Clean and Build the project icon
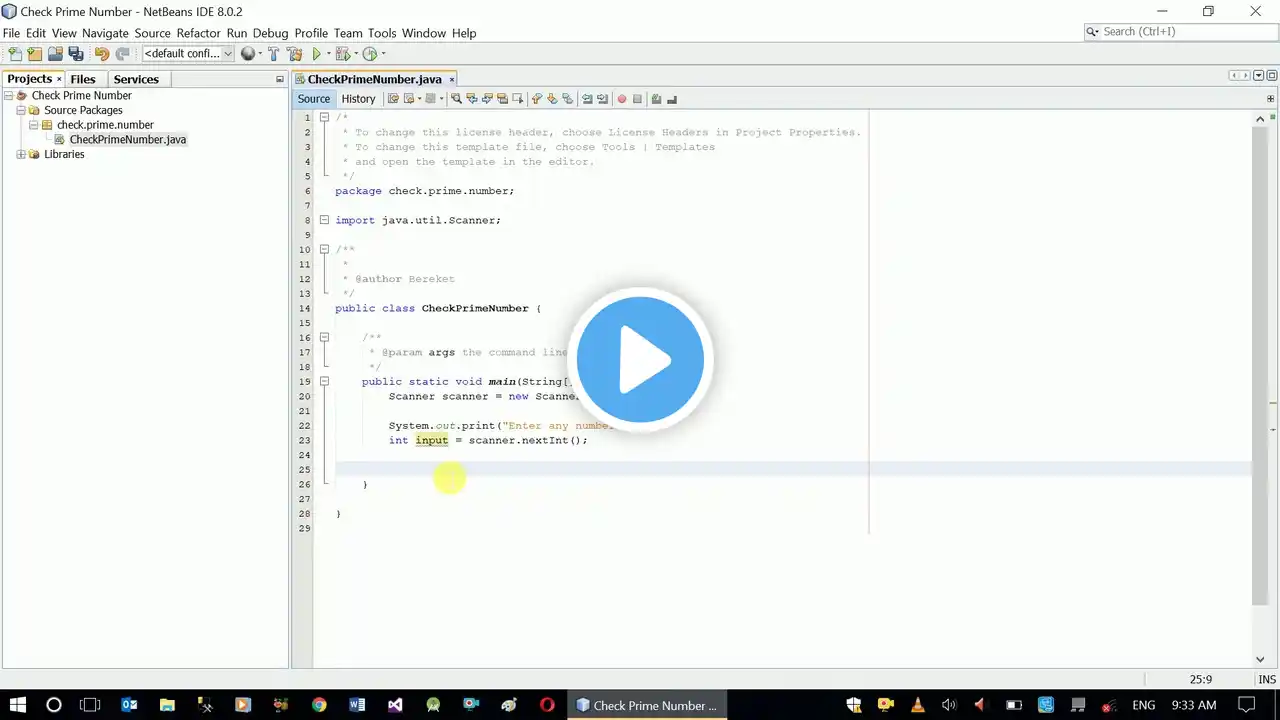 [x=294, y=54]
